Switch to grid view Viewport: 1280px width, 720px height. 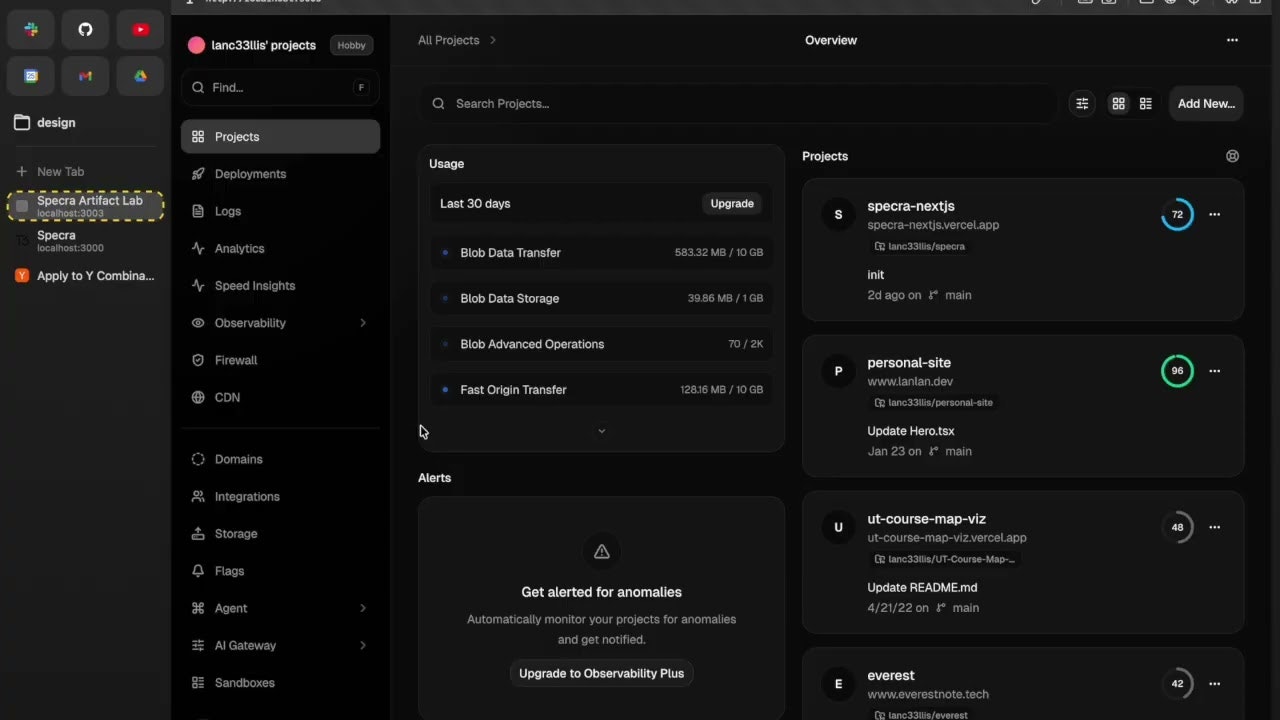1119,104
